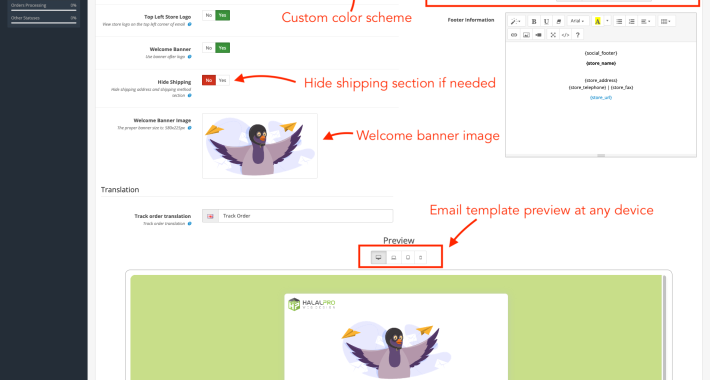Preview email on mobile phone

tap(420, 258)
